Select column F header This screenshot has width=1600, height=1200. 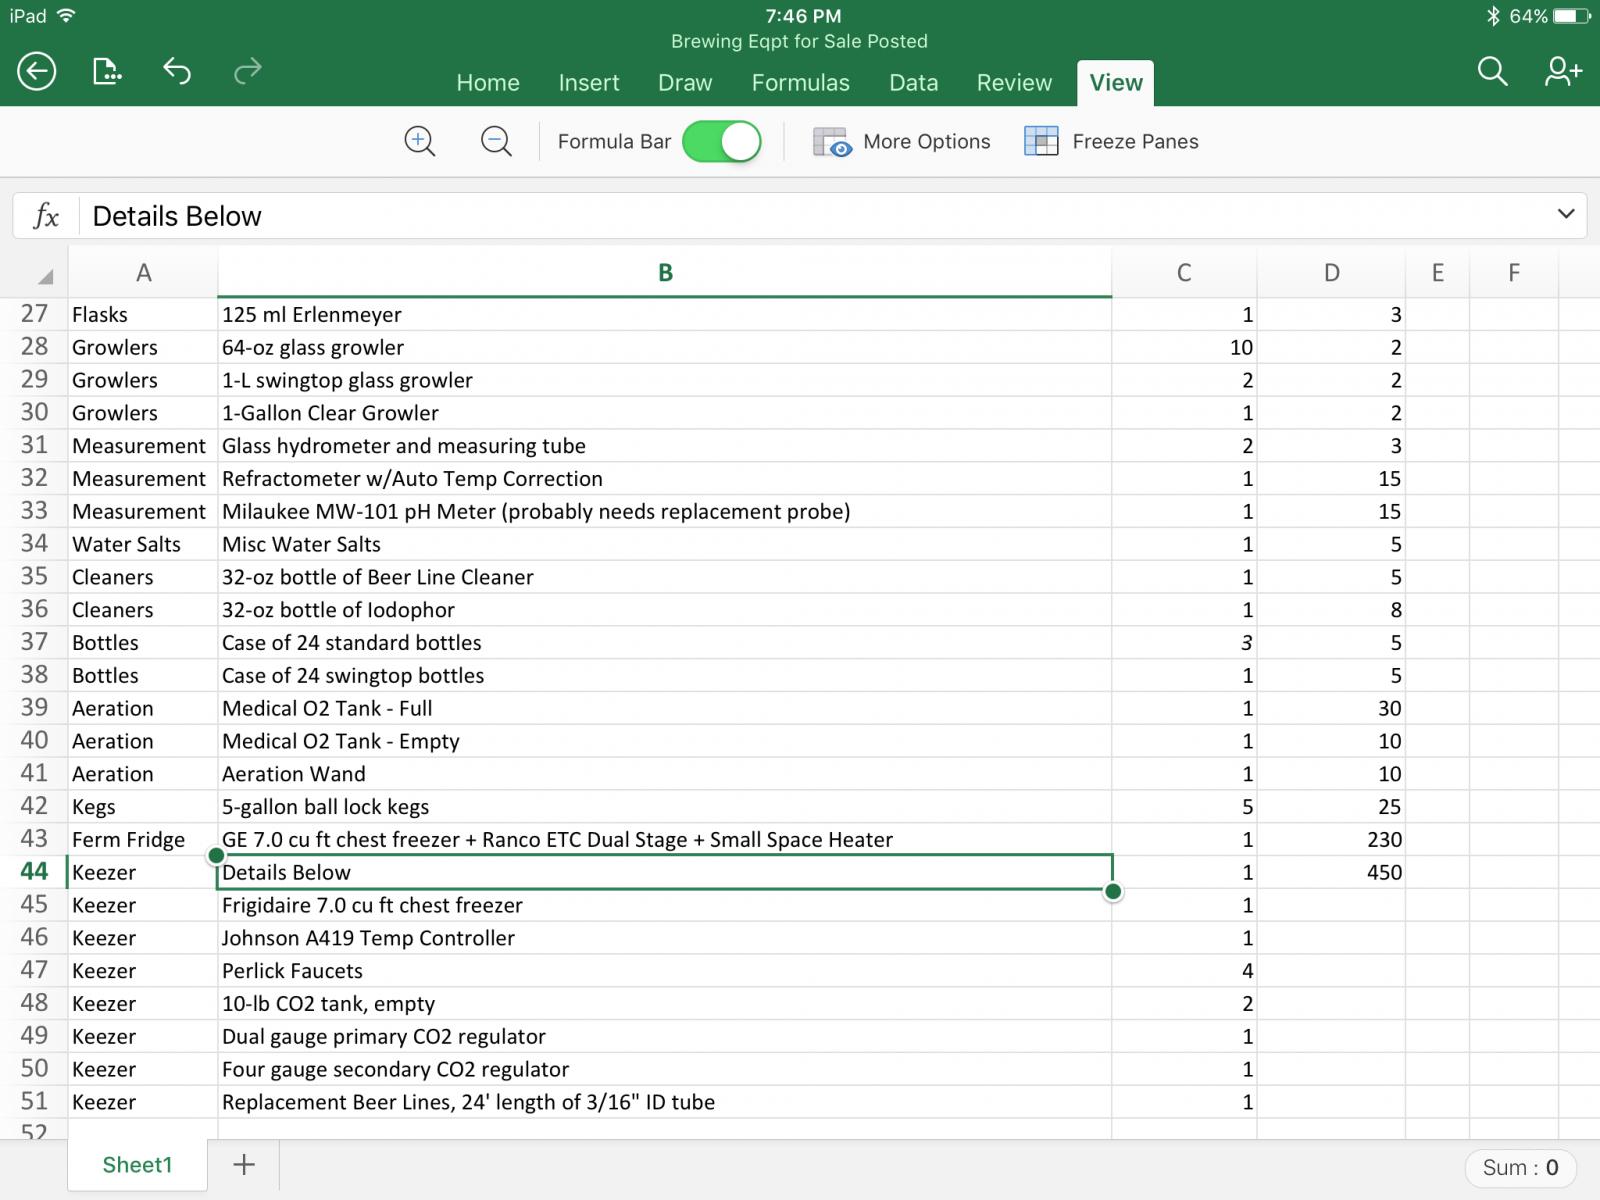pos(1514,273)
